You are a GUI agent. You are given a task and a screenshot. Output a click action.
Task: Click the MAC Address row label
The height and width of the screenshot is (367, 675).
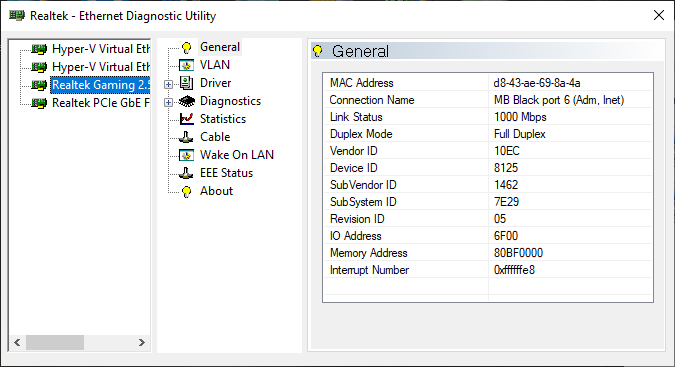click(362, 83)
